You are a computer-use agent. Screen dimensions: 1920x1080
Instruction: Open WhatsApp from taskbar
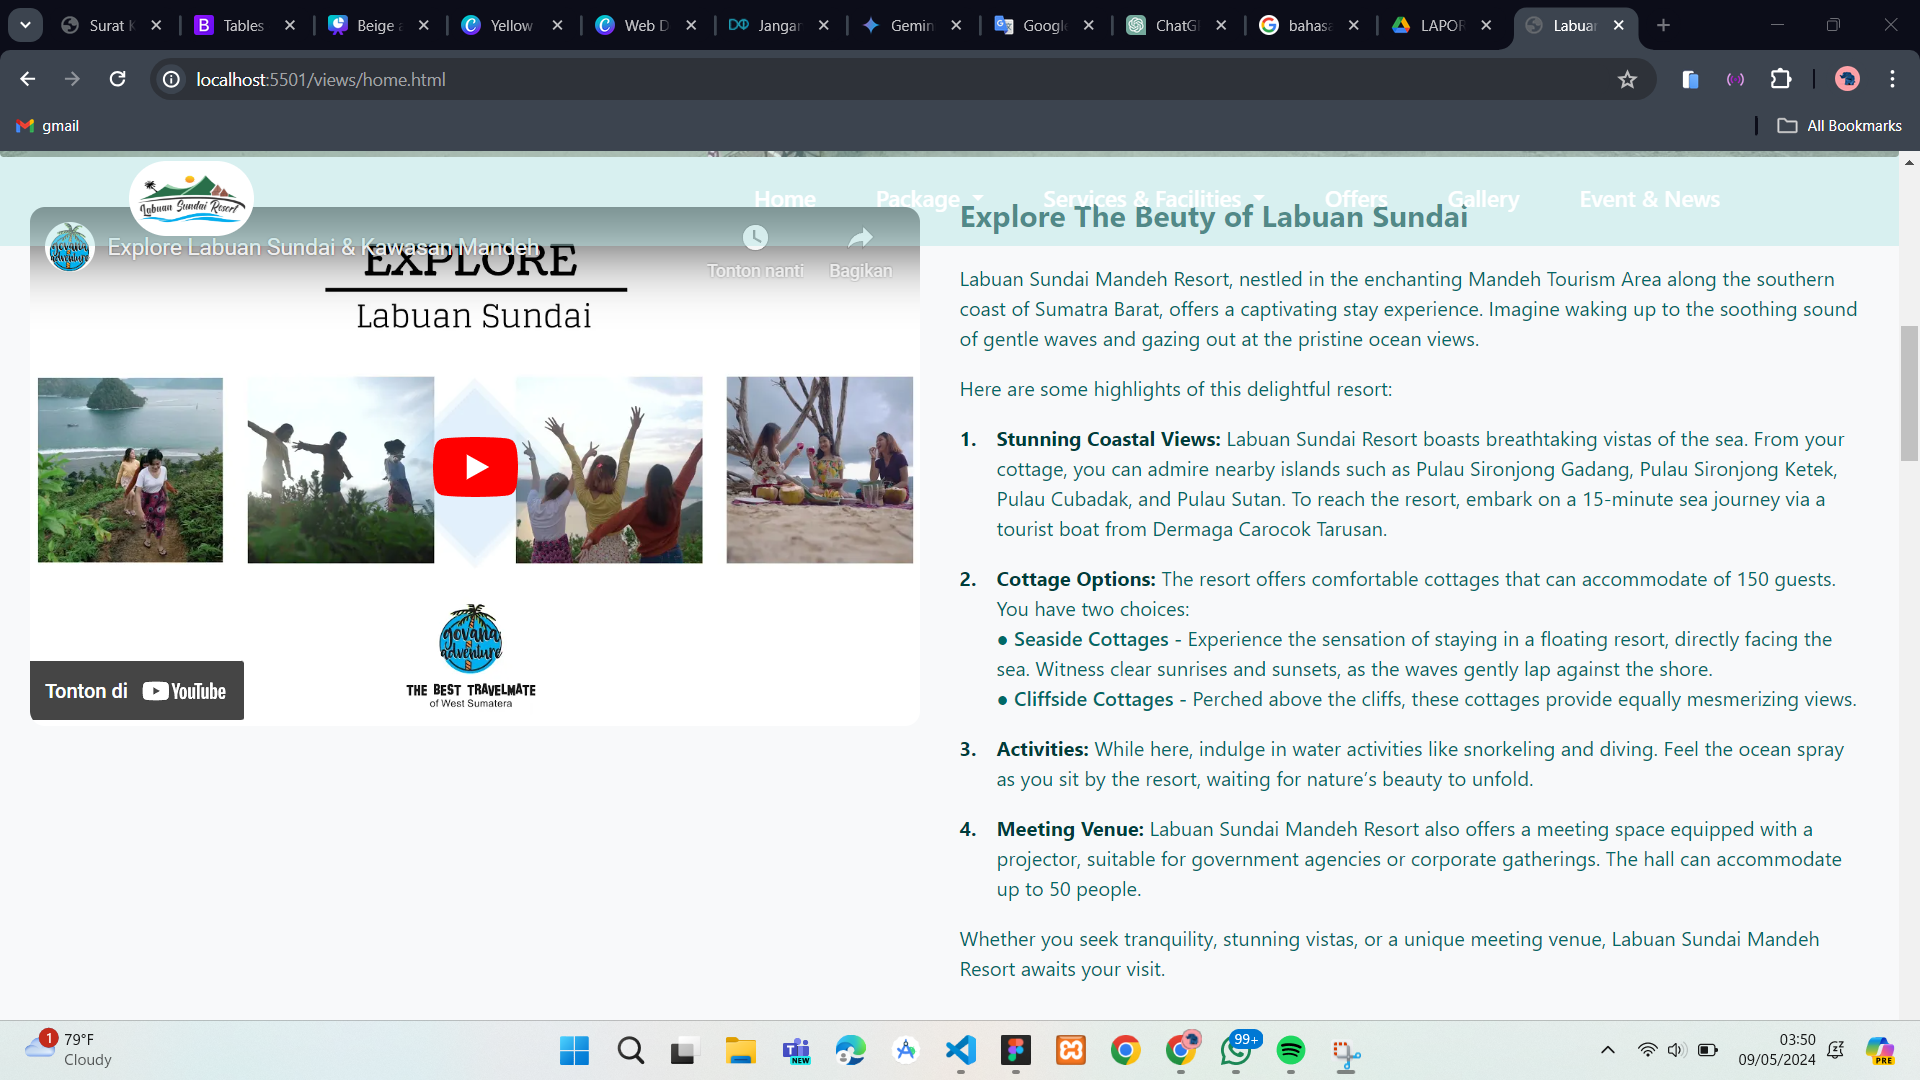pos(1237,1051)
